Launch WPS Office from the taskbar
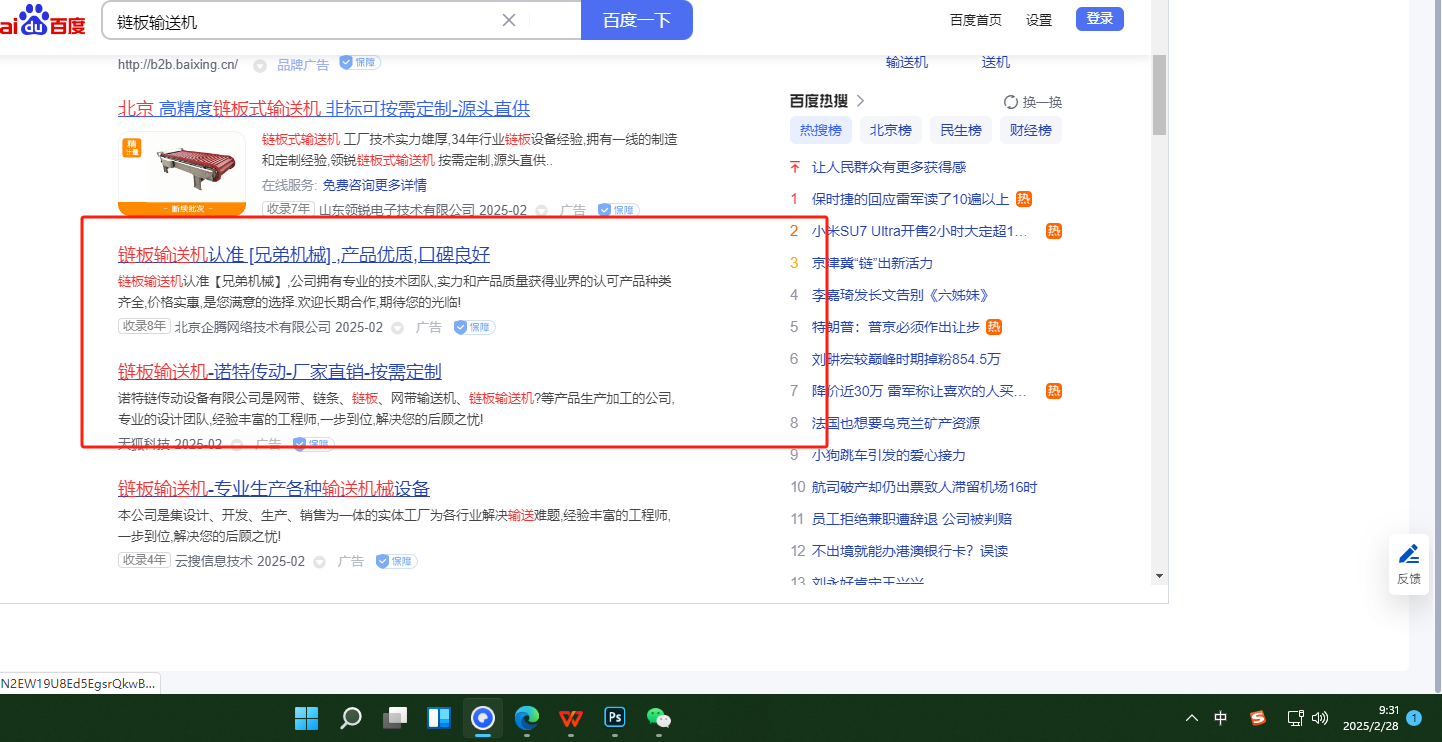This screenshot has width=1442, height=742. click(x=571, y=717)
